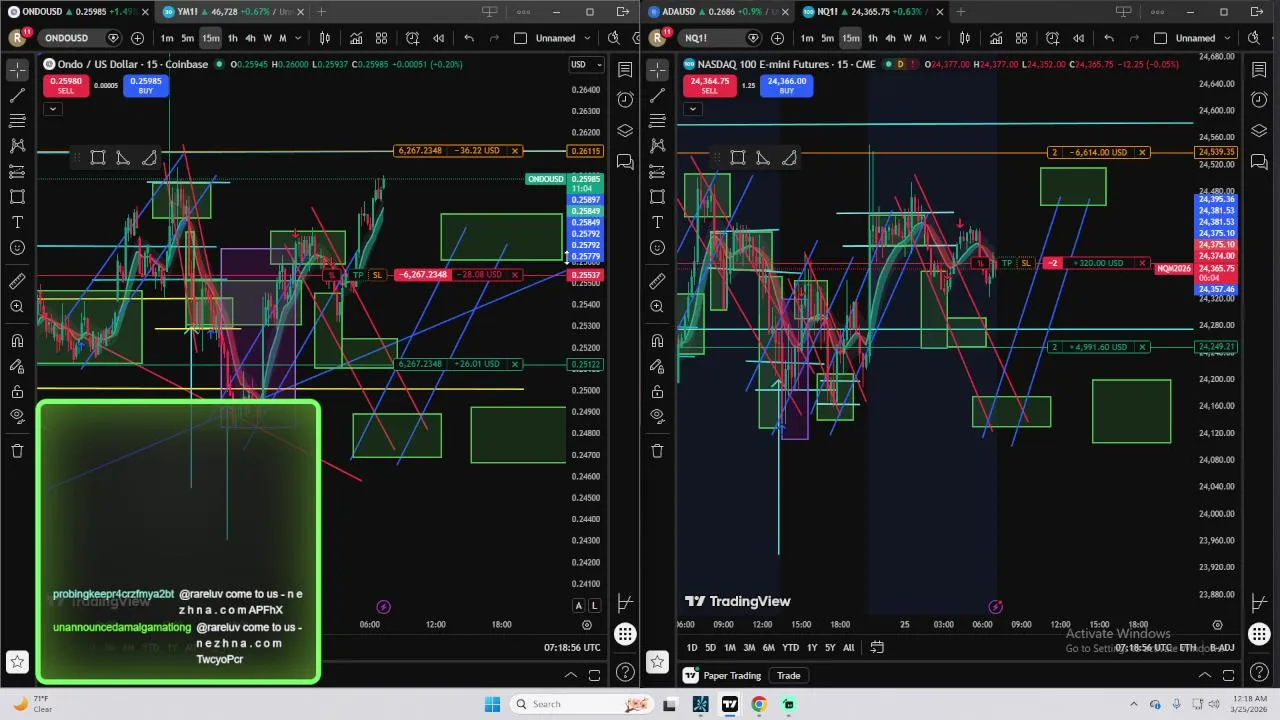1280x720 pixels.
Task: Collapse legend arrow under NQ1! sell button
Action: 692,108
